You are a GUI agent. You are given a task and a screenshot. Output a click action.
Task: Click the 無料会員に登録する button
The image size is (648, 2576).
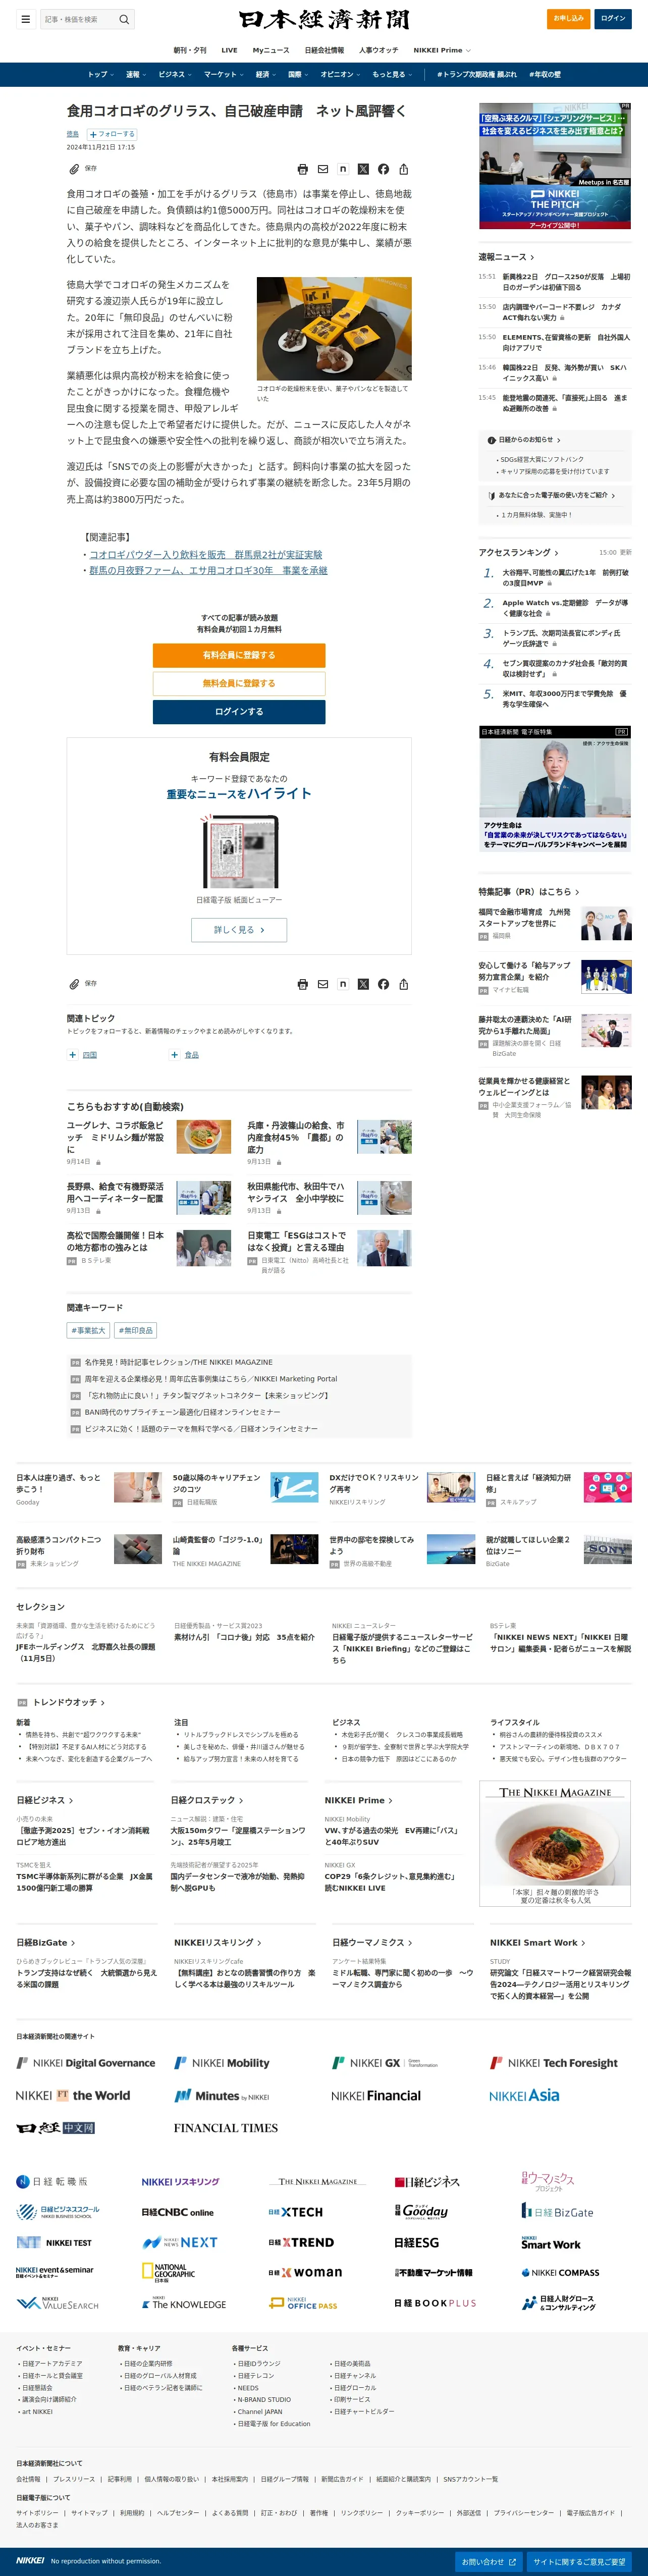pyautogui.click(x=239, y=683)
